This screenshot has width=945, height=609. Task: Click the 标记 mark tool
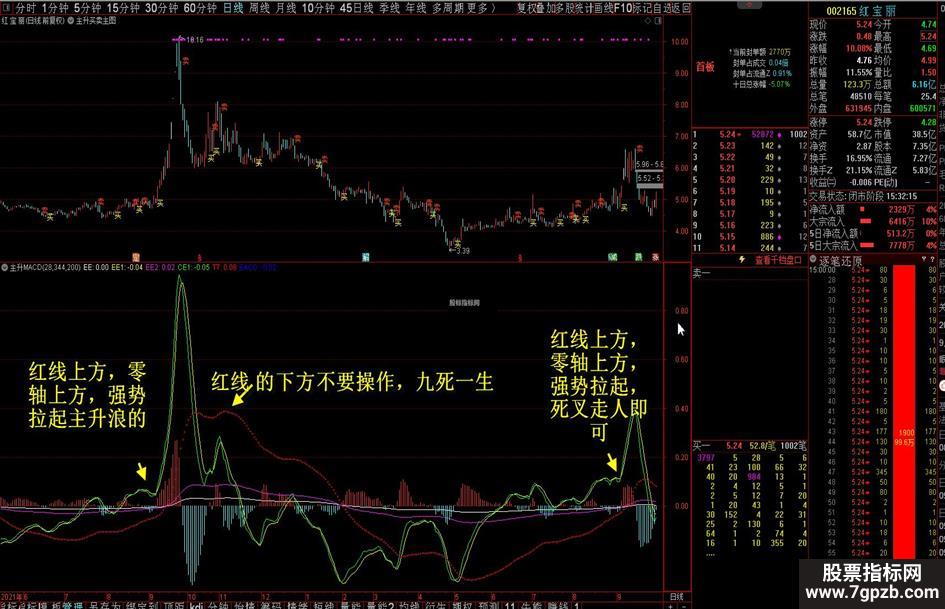tap(641, 8)
